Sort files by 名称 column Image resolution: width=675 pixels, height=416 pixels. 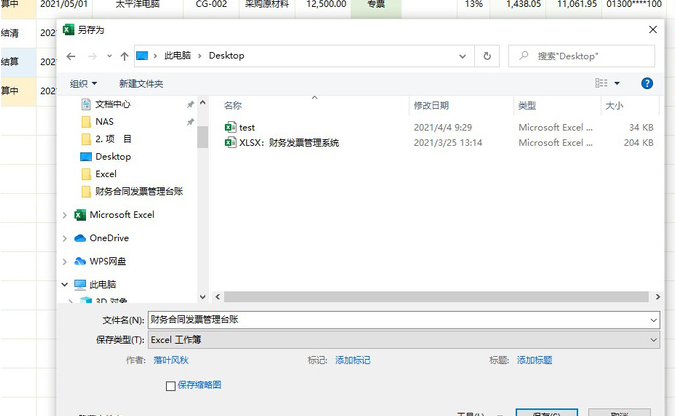click(x=233, y=106)
